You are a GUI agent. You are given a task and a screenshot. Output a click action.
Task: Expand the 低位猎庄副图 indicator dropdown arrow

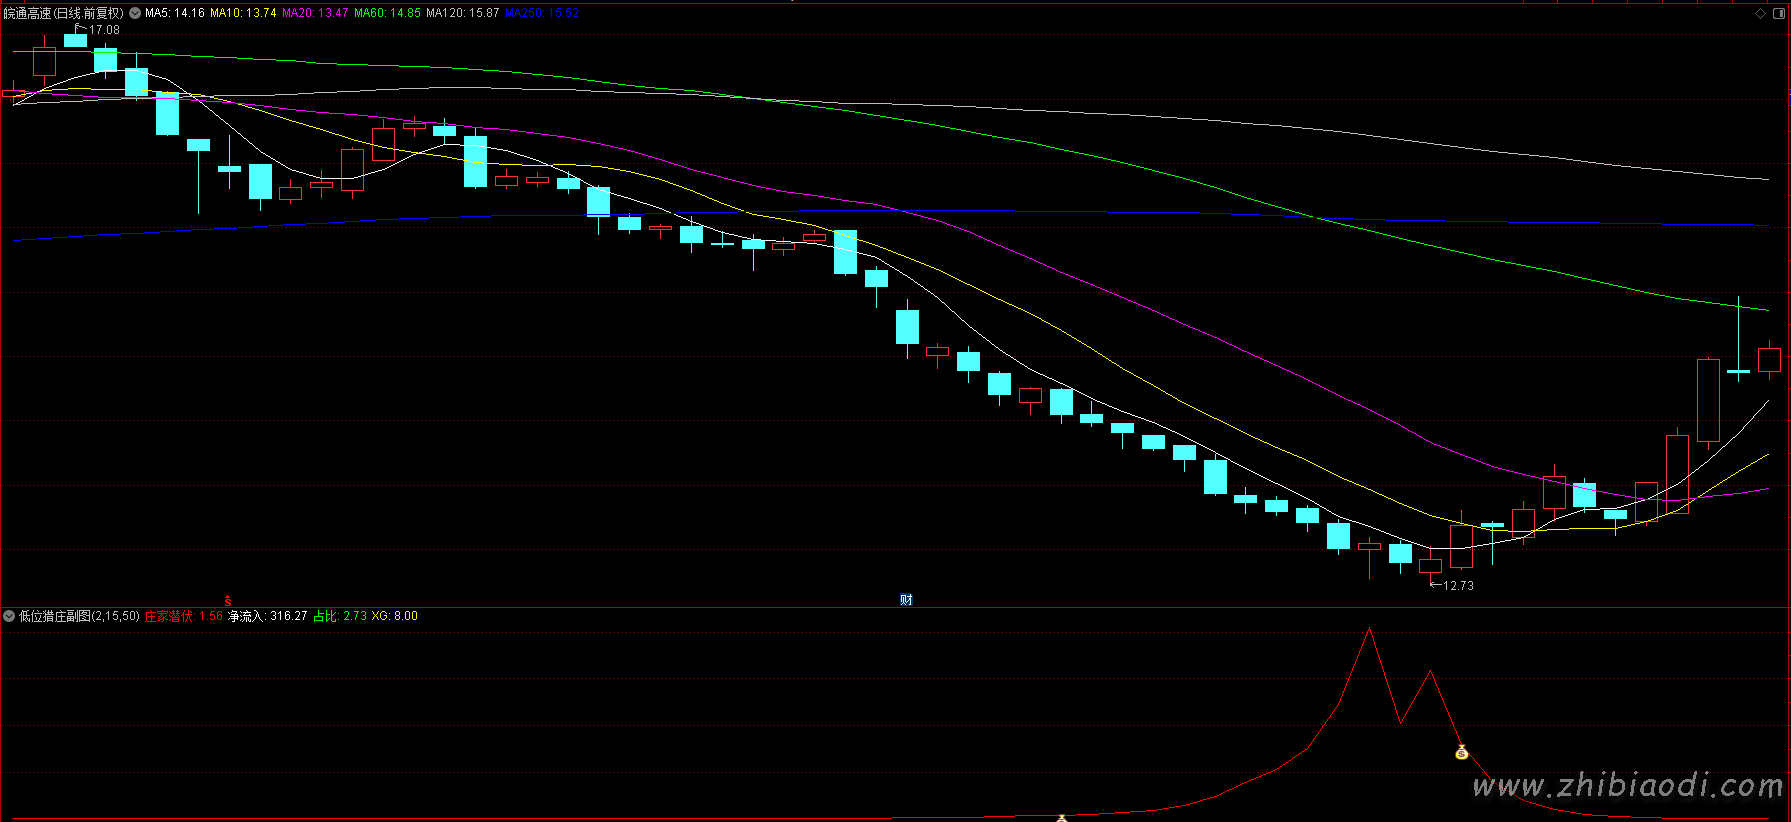pyautogui.click(x=9, y=616)
